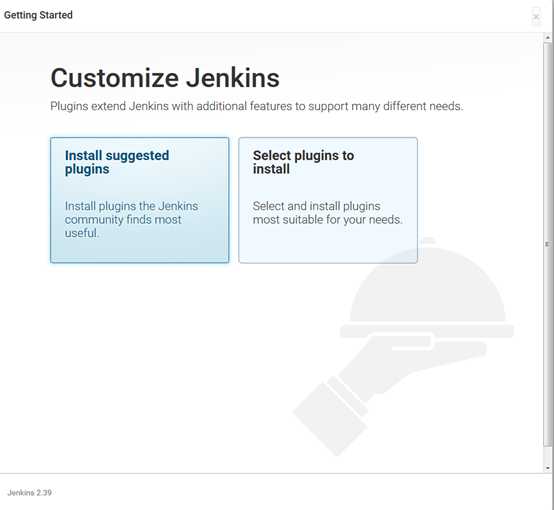Click the Customize Jenkins heading
554x510 pixels.
pos(165,78)
